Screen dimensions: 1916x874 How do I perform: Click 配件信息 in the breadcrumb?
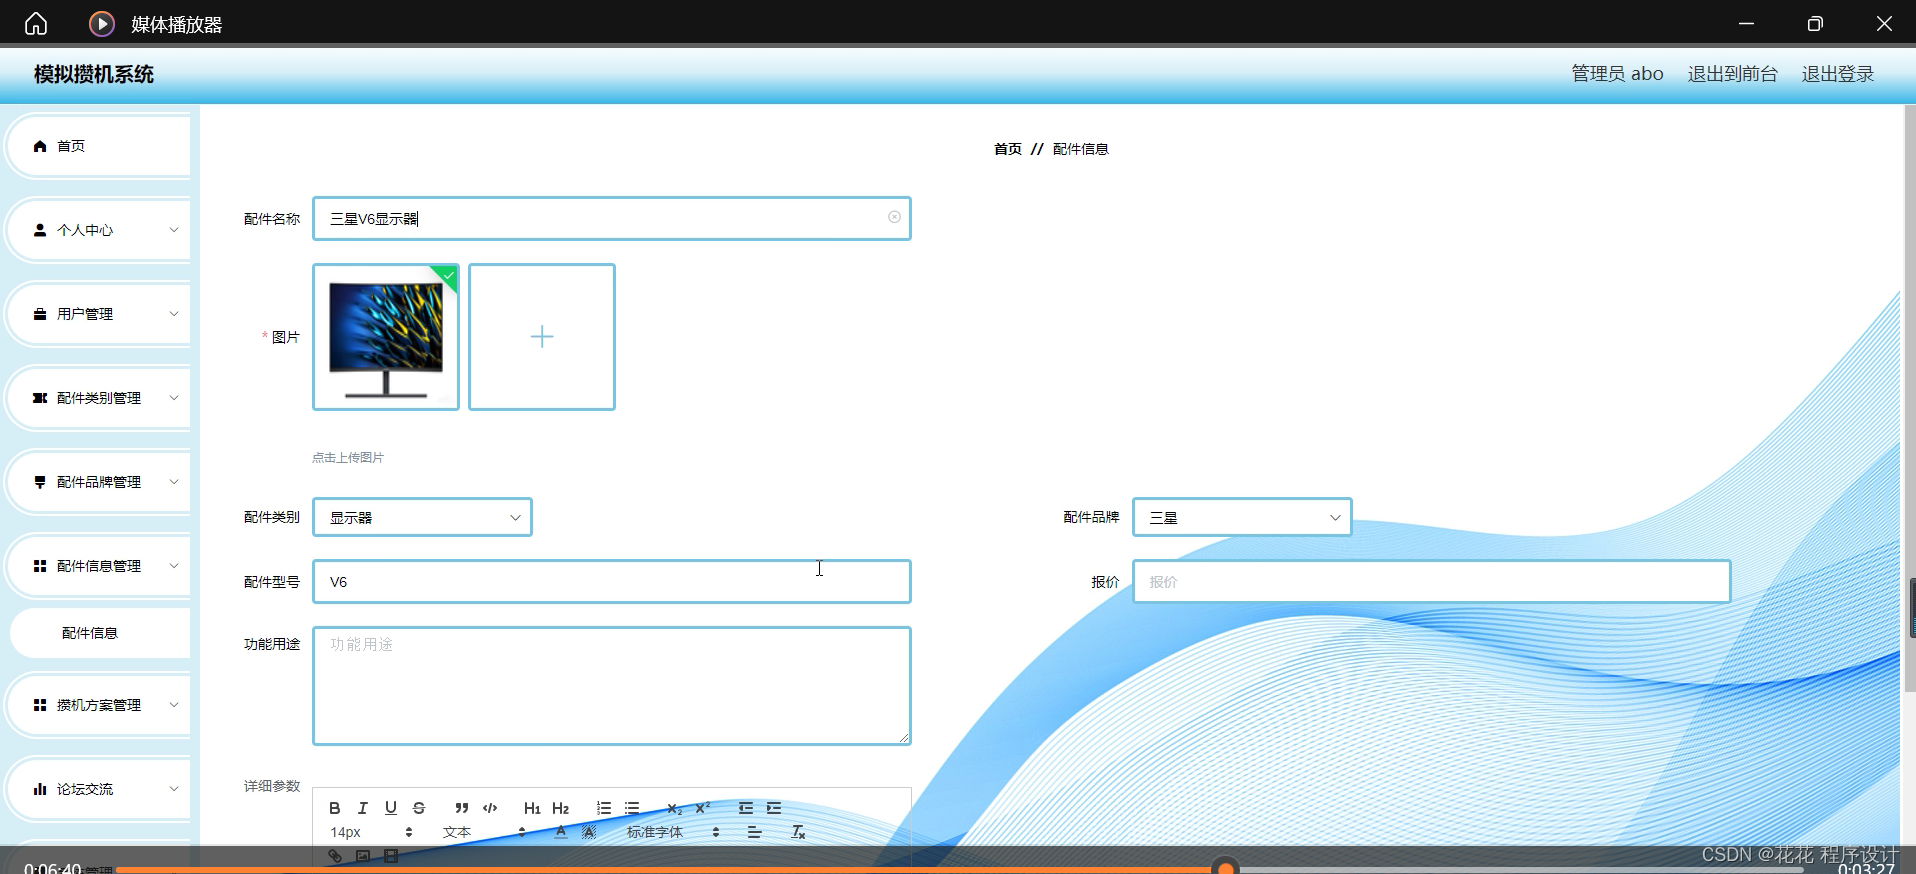point(1081,149)
